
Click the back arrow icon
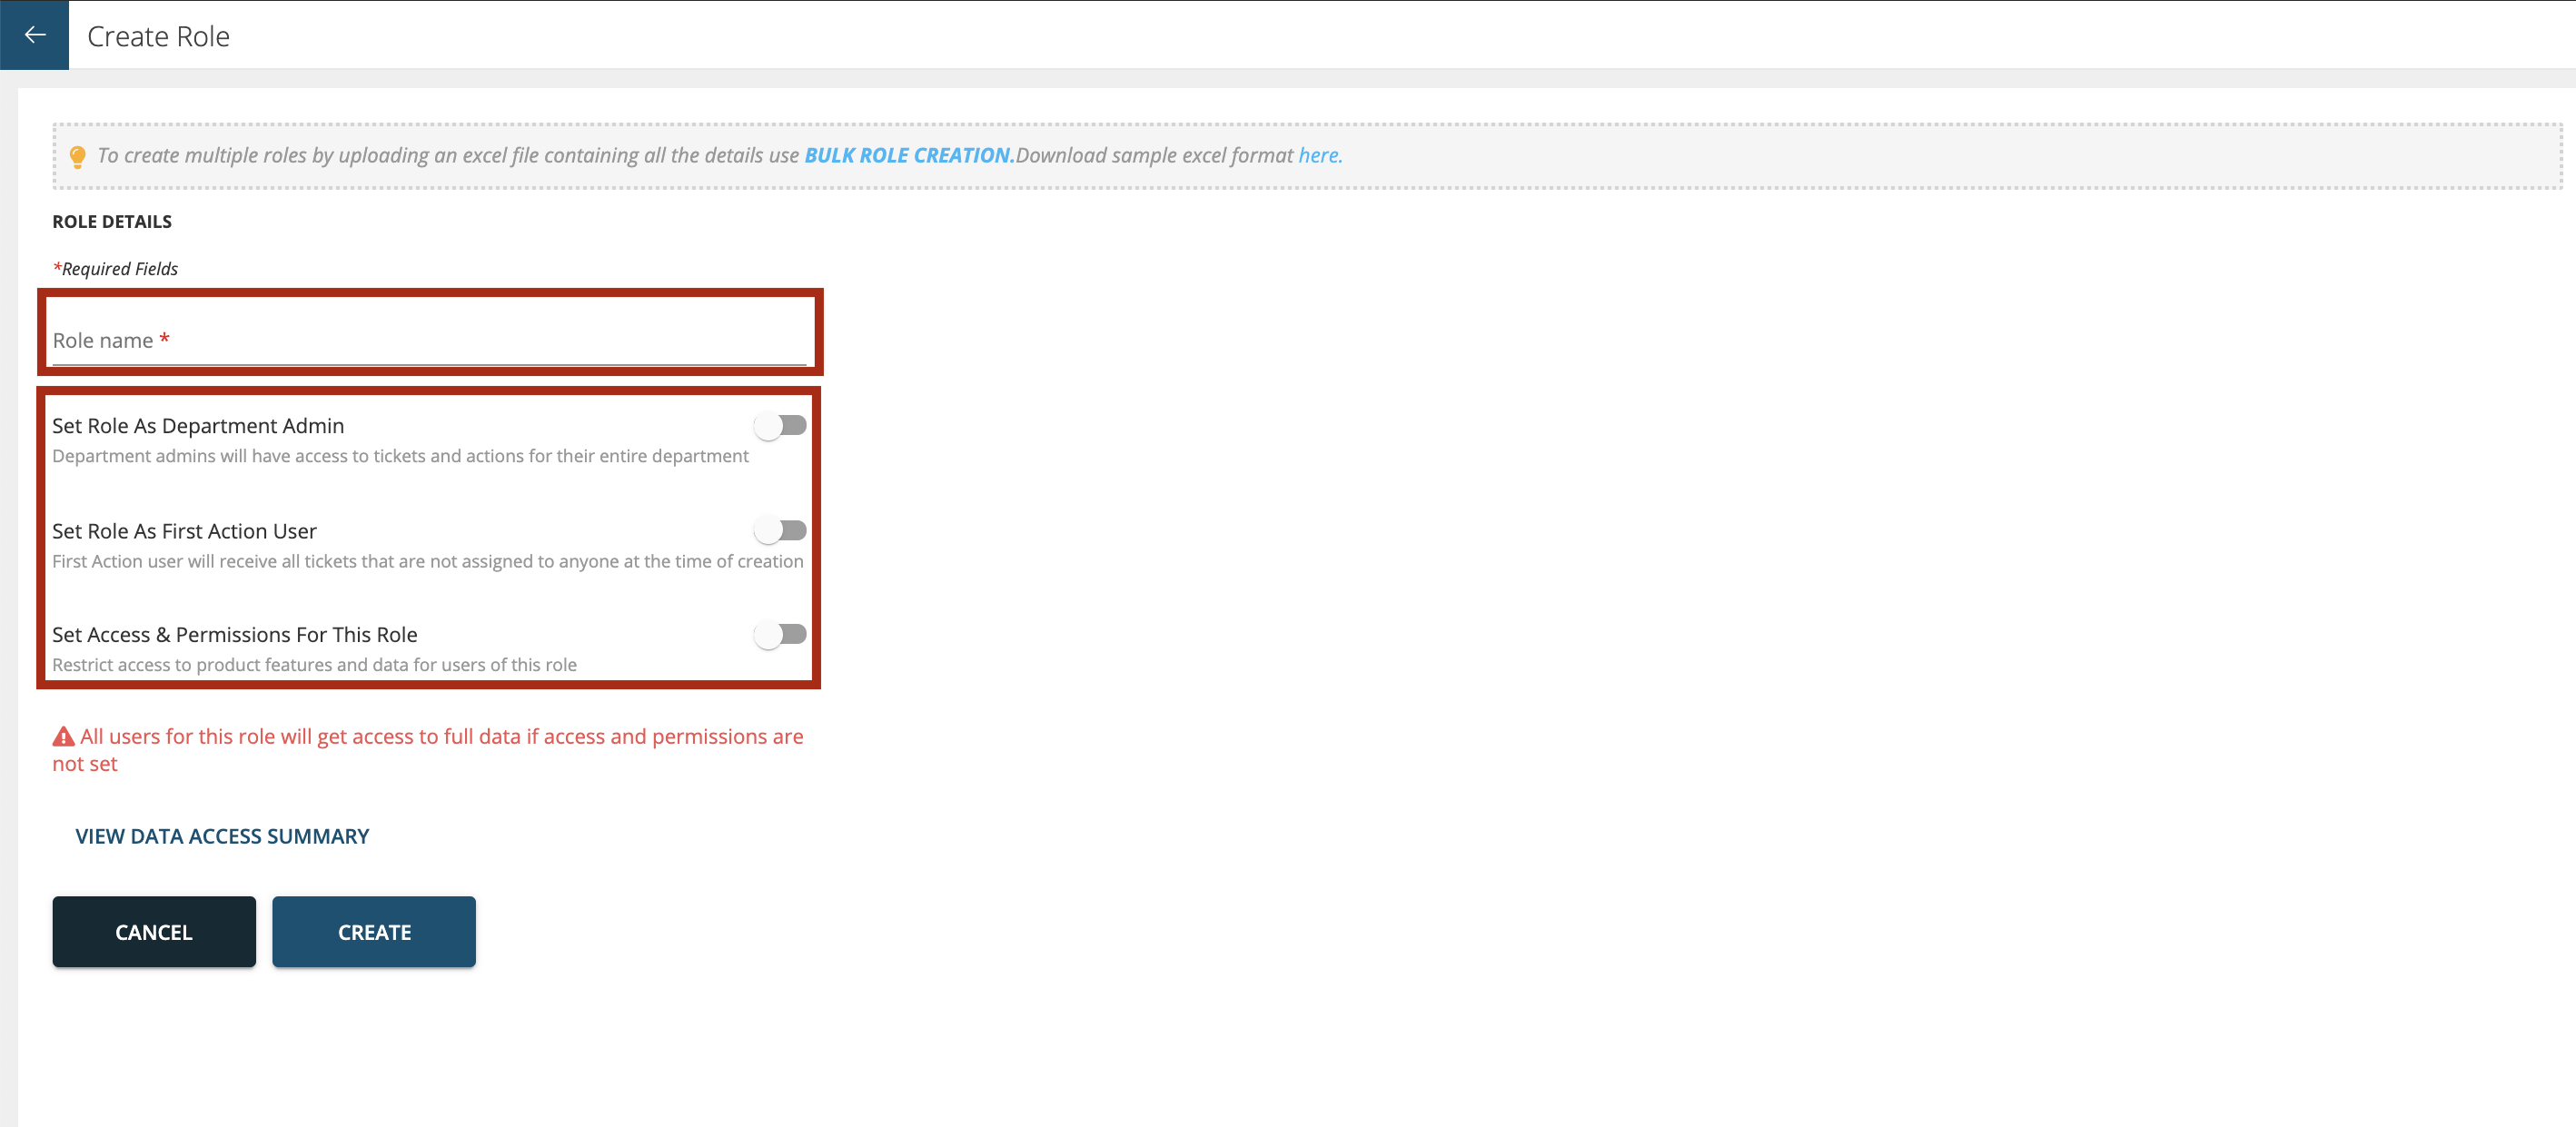pos(34,35)
